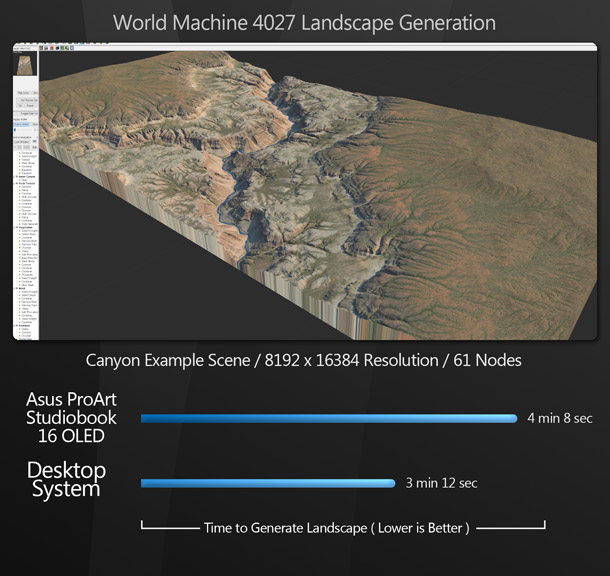Viewport: 610px width, 576px height.
Task: Collapse the Vegetation tree group
Action: click(16, 227)
